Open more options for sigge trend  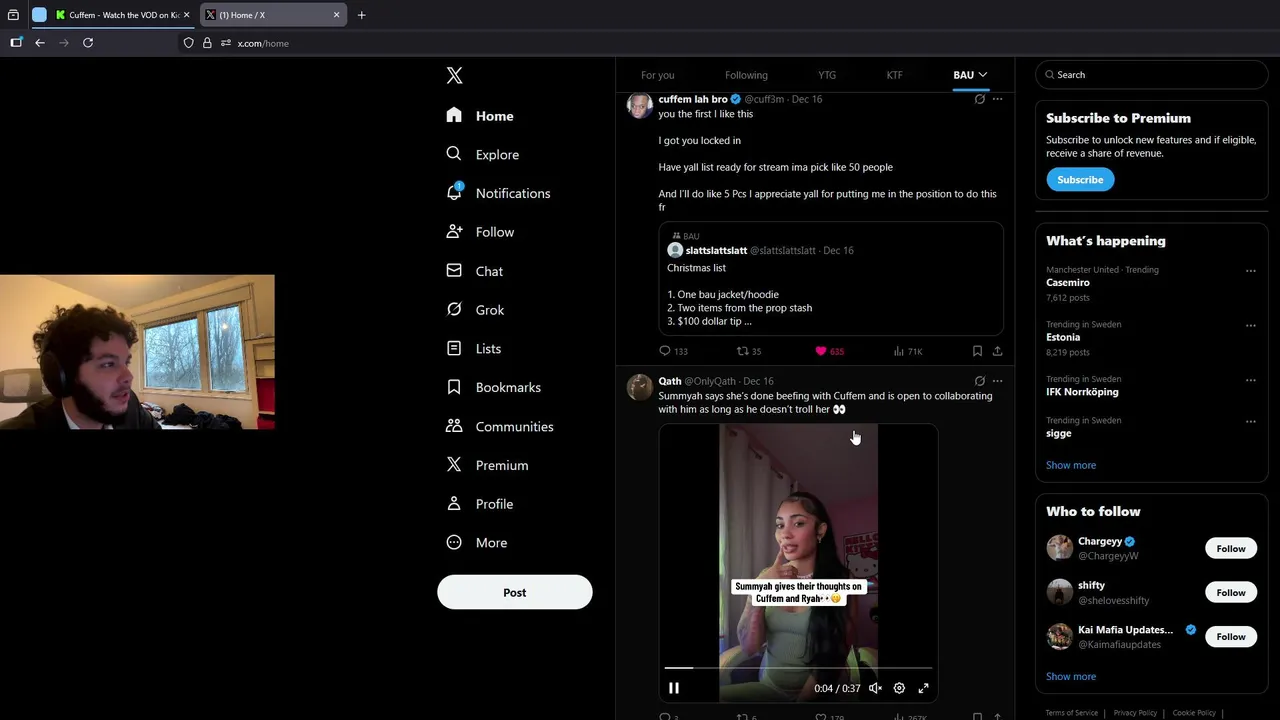click(1250, 422)
